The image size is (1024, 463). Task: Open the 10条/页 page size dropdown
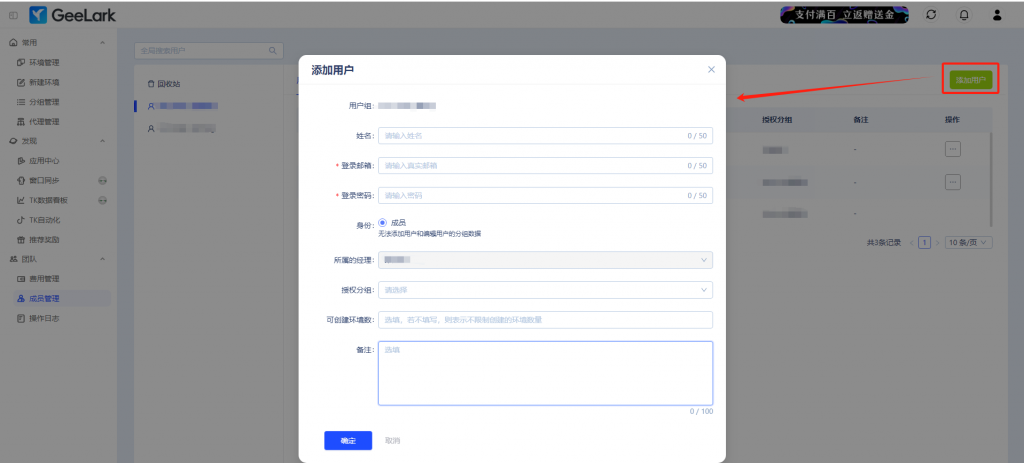(x=970, y=242)
